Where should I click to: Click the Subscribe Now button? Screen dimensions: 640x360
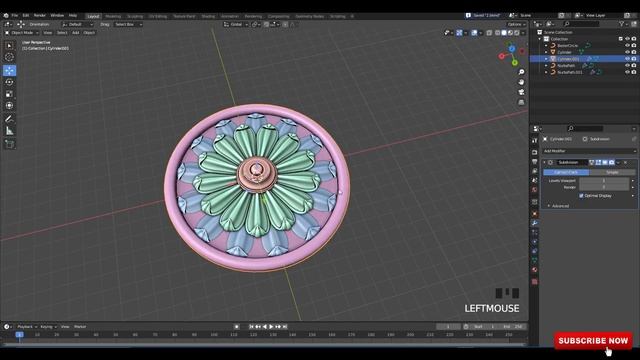593,340
